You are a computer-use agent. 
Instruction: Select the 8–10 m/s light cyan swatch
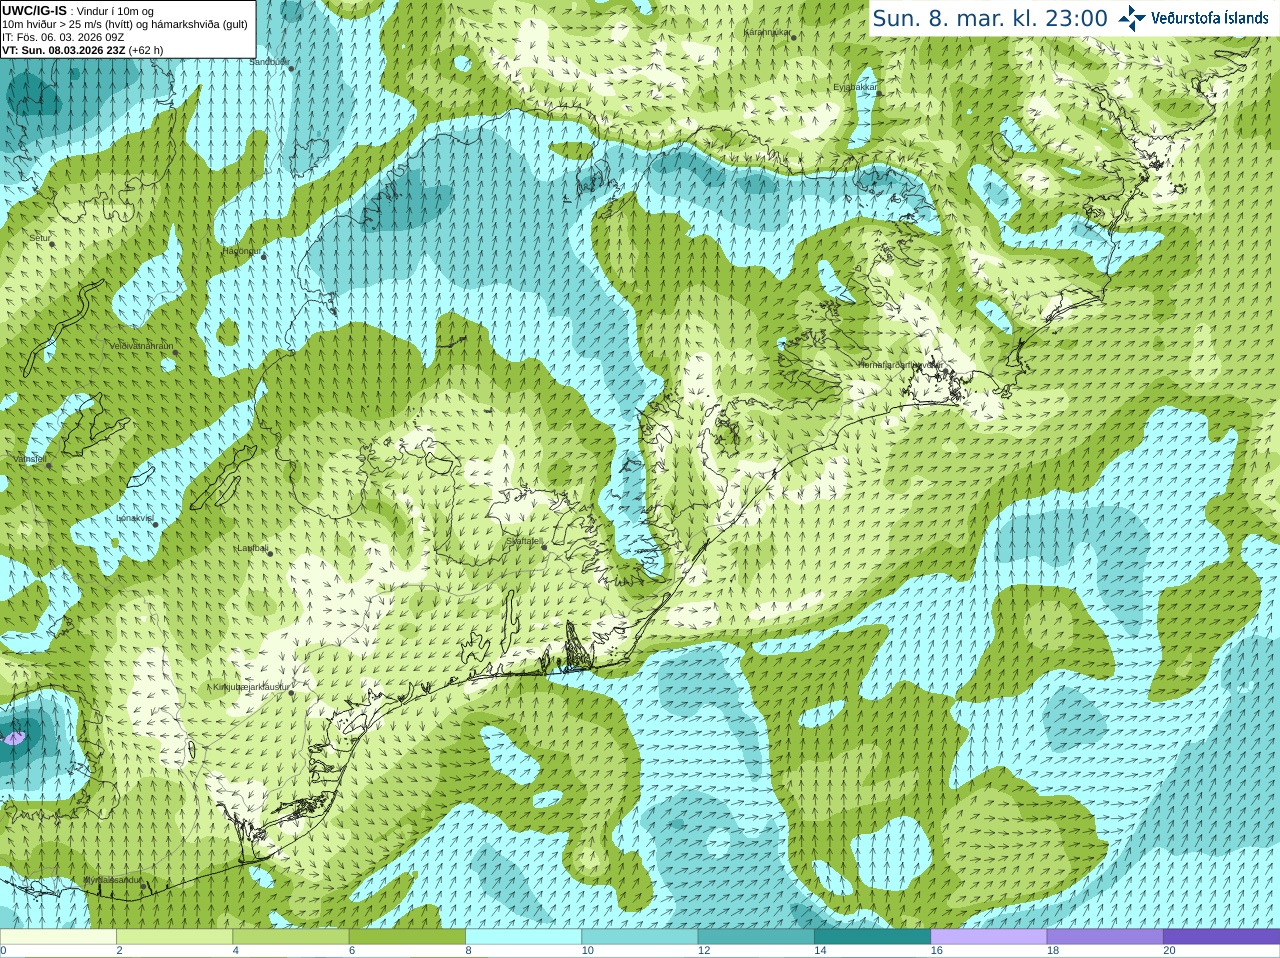pos(523,937)
